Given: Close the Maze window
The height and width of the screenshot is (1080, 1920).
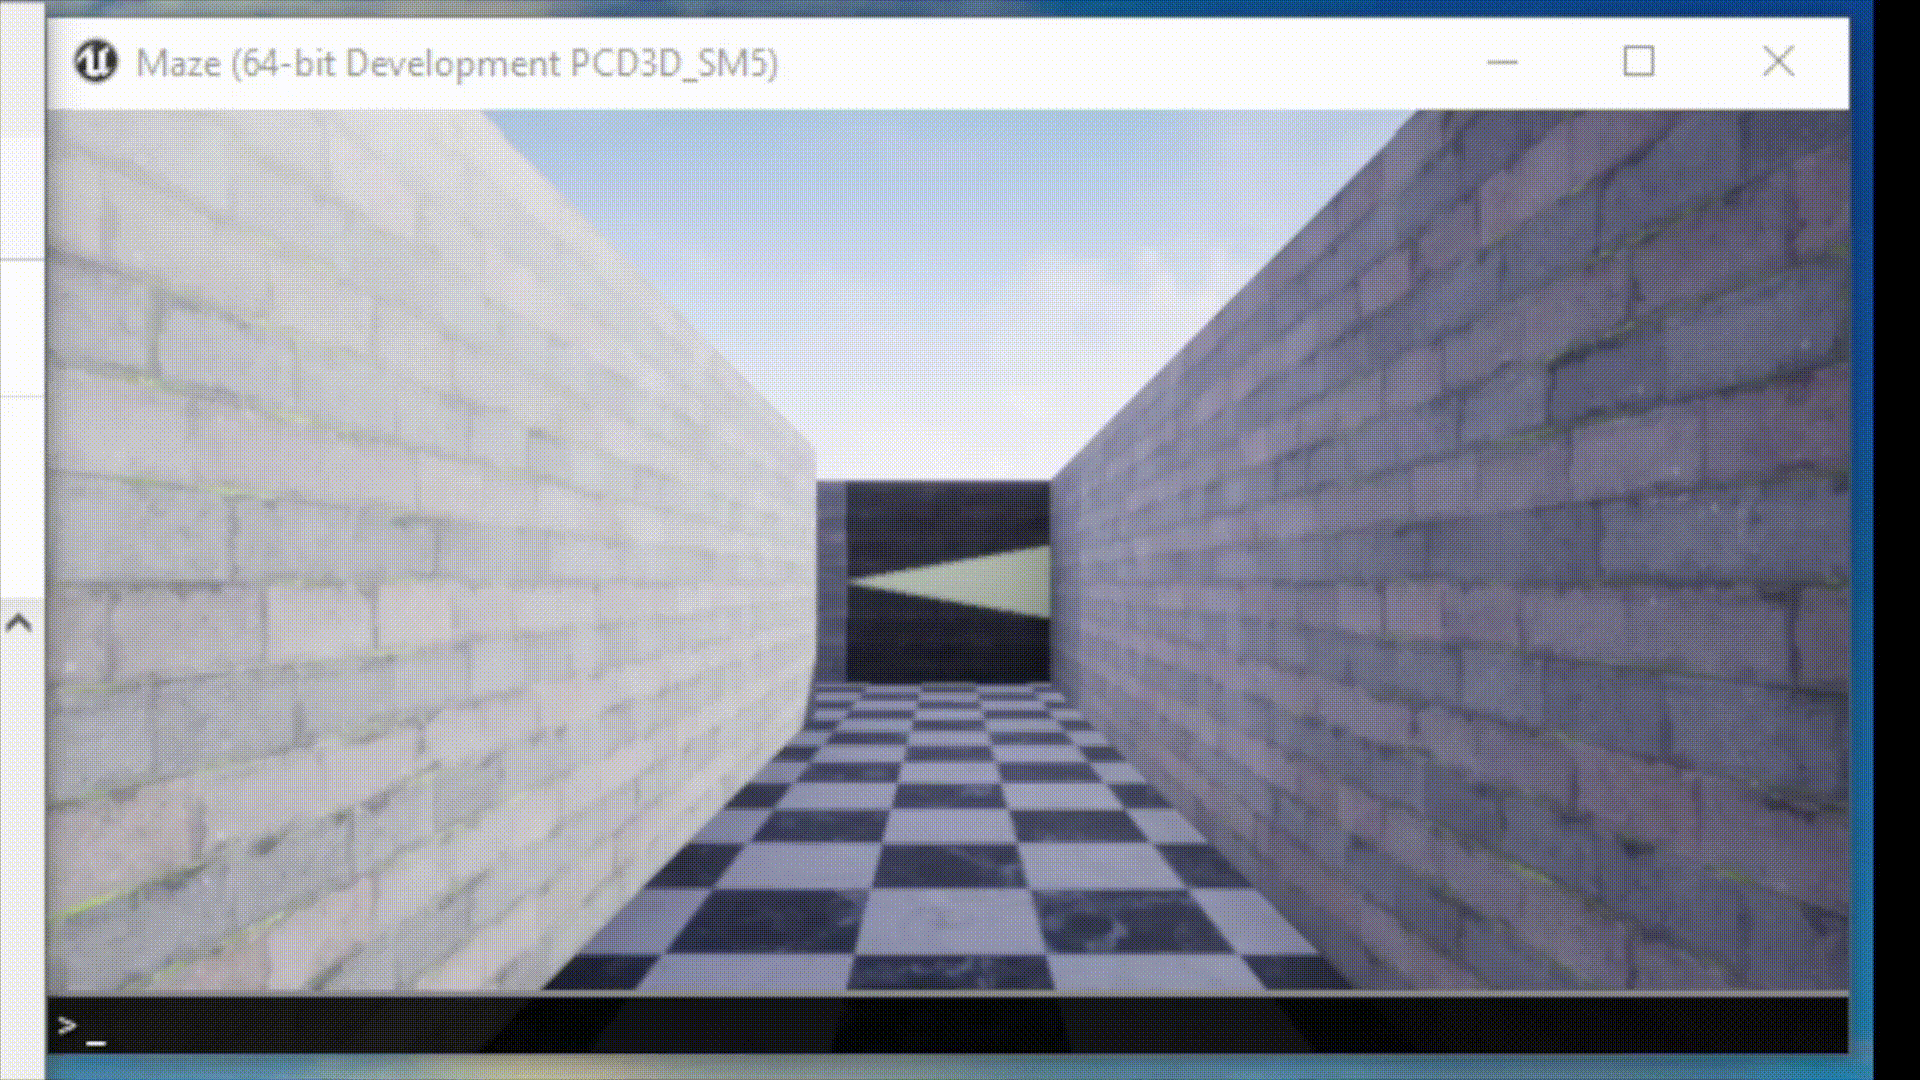Looking at the screenshot, I should pos(1778,62).
